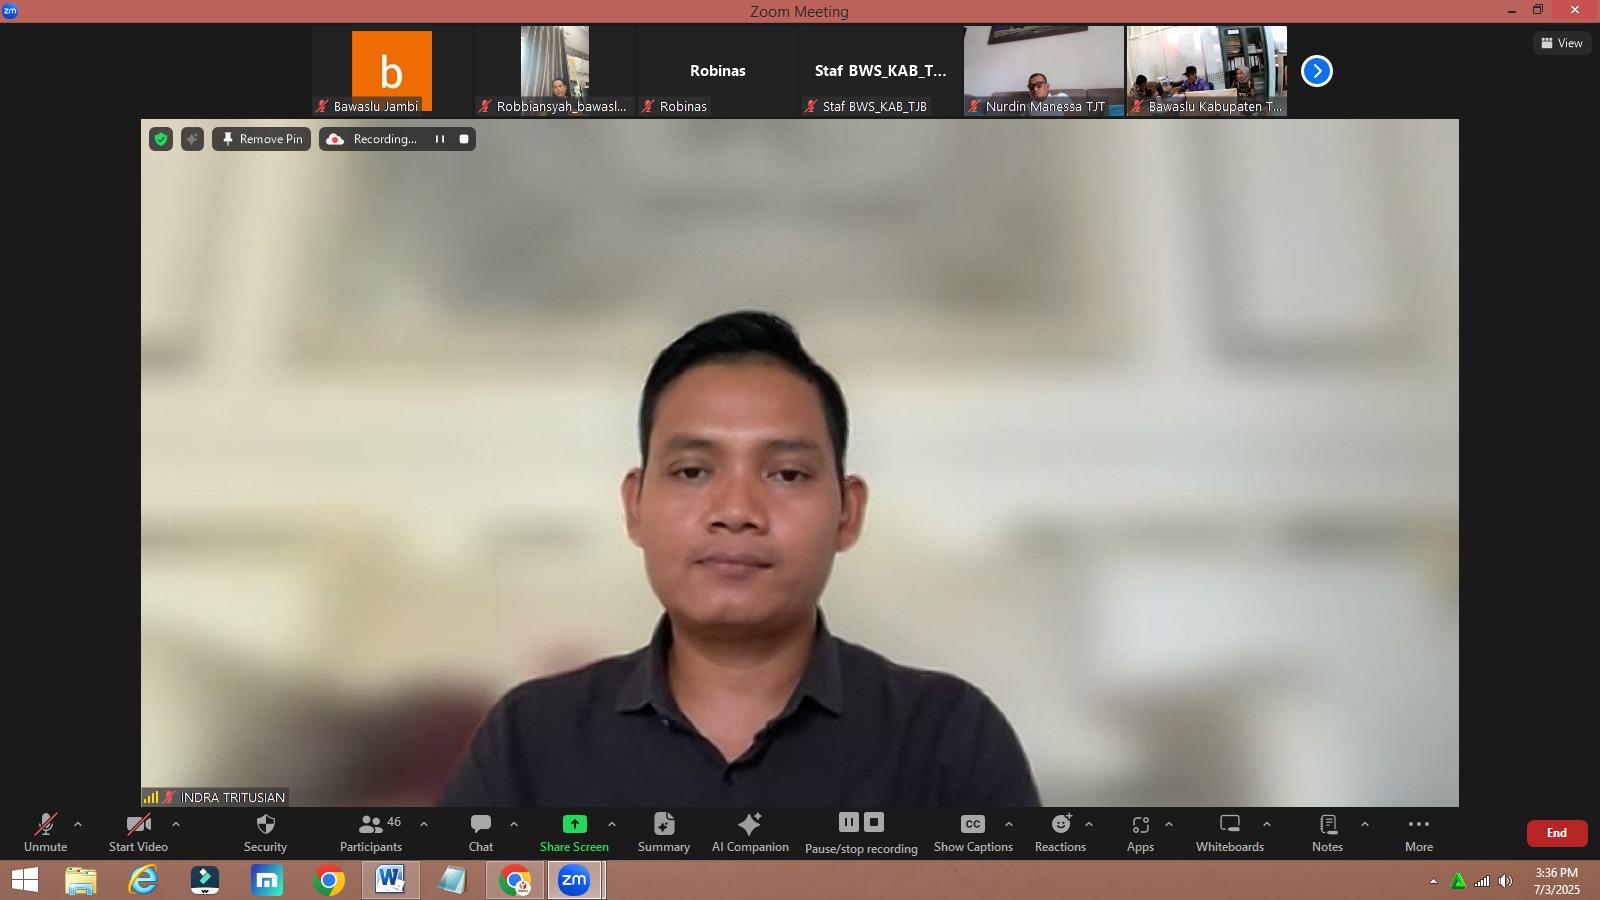Unmute the microphone
Screen dimensions: 1600x900
coord(46,825)
